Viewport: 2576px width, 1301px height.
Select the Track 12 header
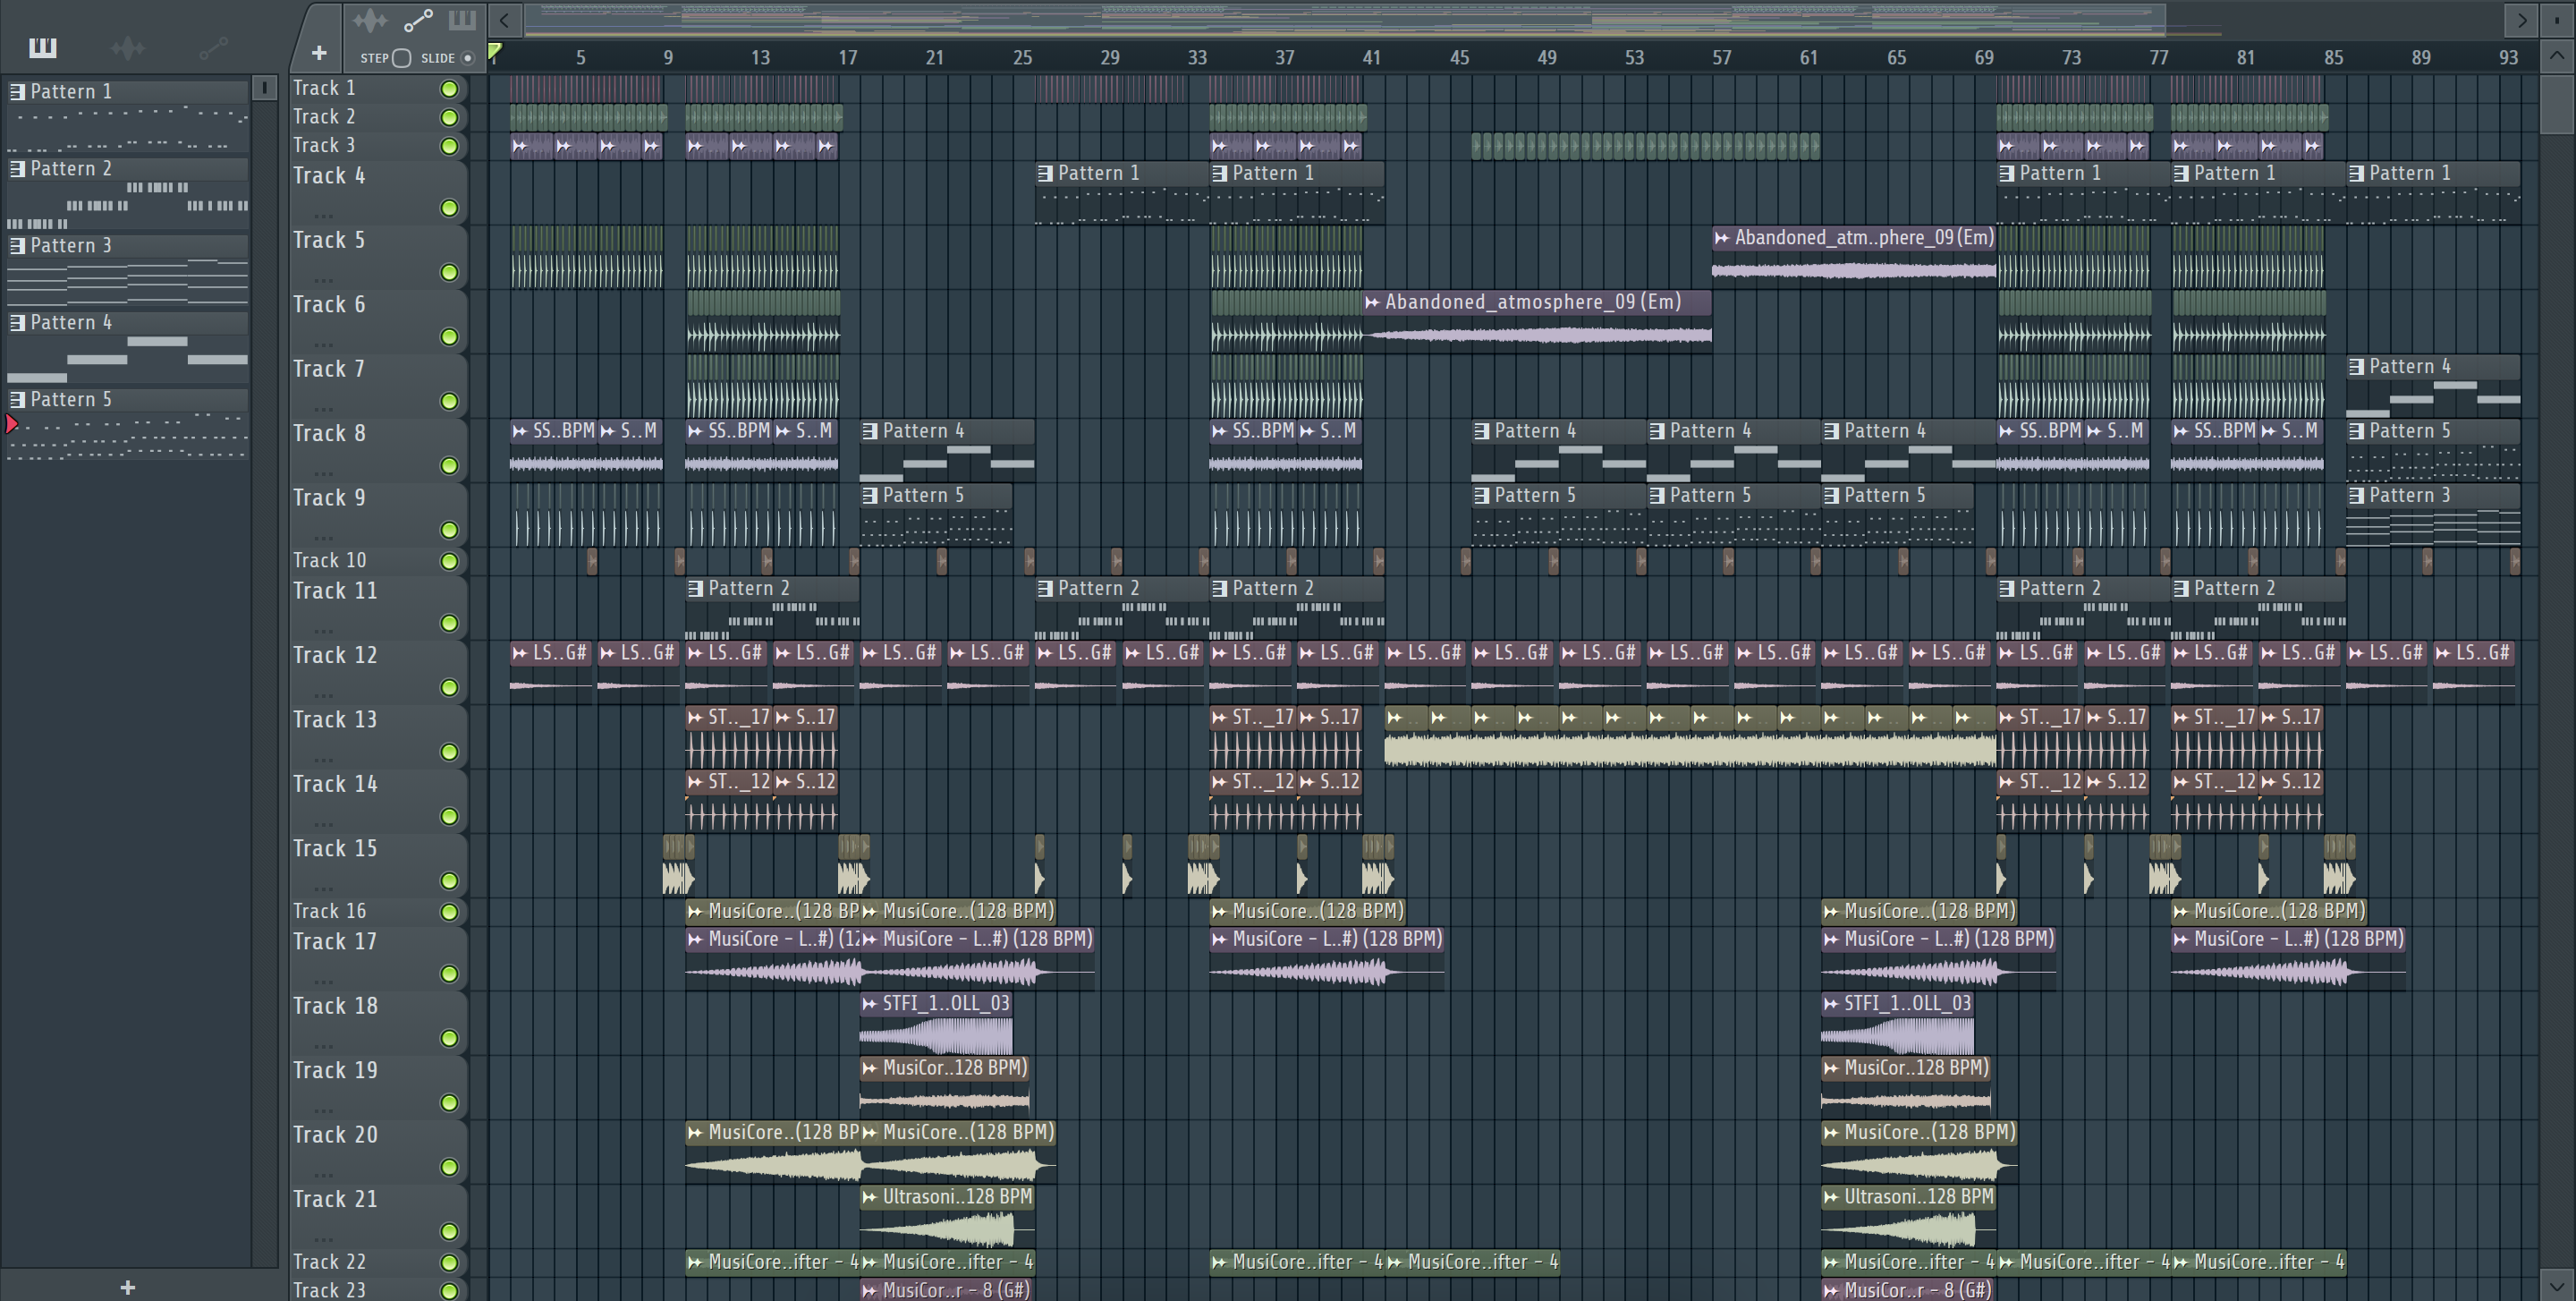point(378,672)
